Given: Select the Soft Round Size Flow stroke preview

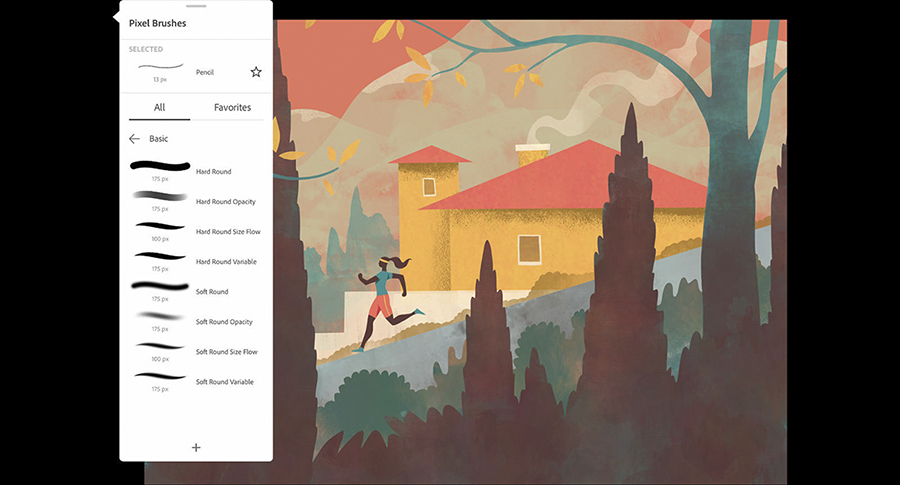Looking at the screenshot, I should click(x=160, y=346).
